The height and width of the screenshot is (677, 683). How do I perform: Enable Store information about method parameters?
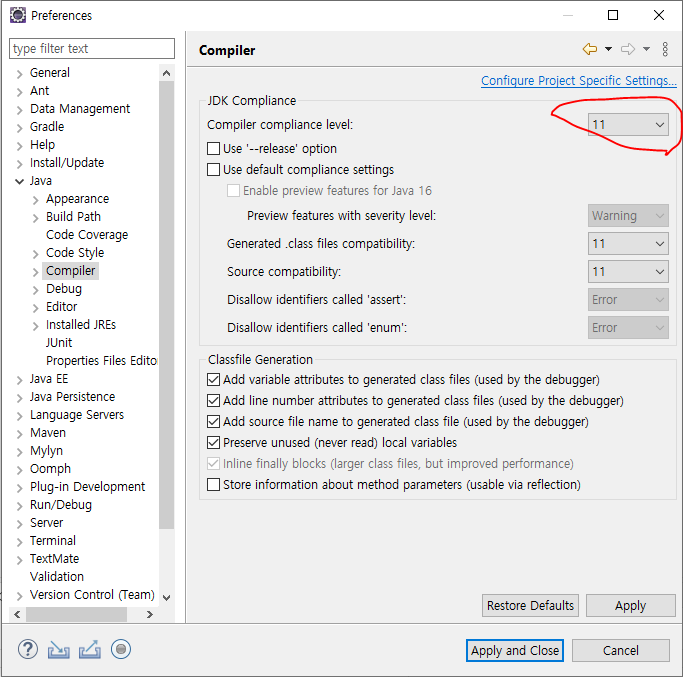[x=213, y=484]
